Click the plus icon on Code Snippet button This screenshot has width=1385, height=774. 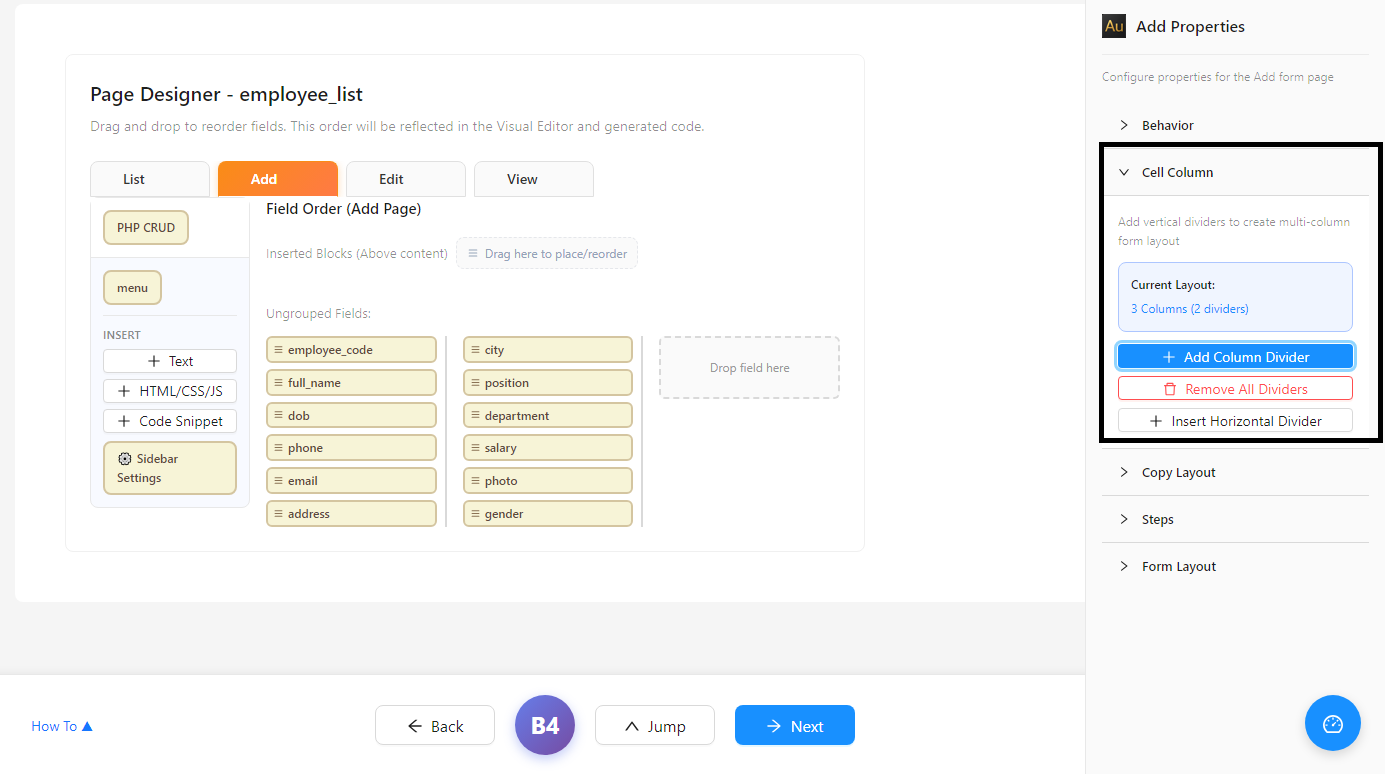click(124, 421)
